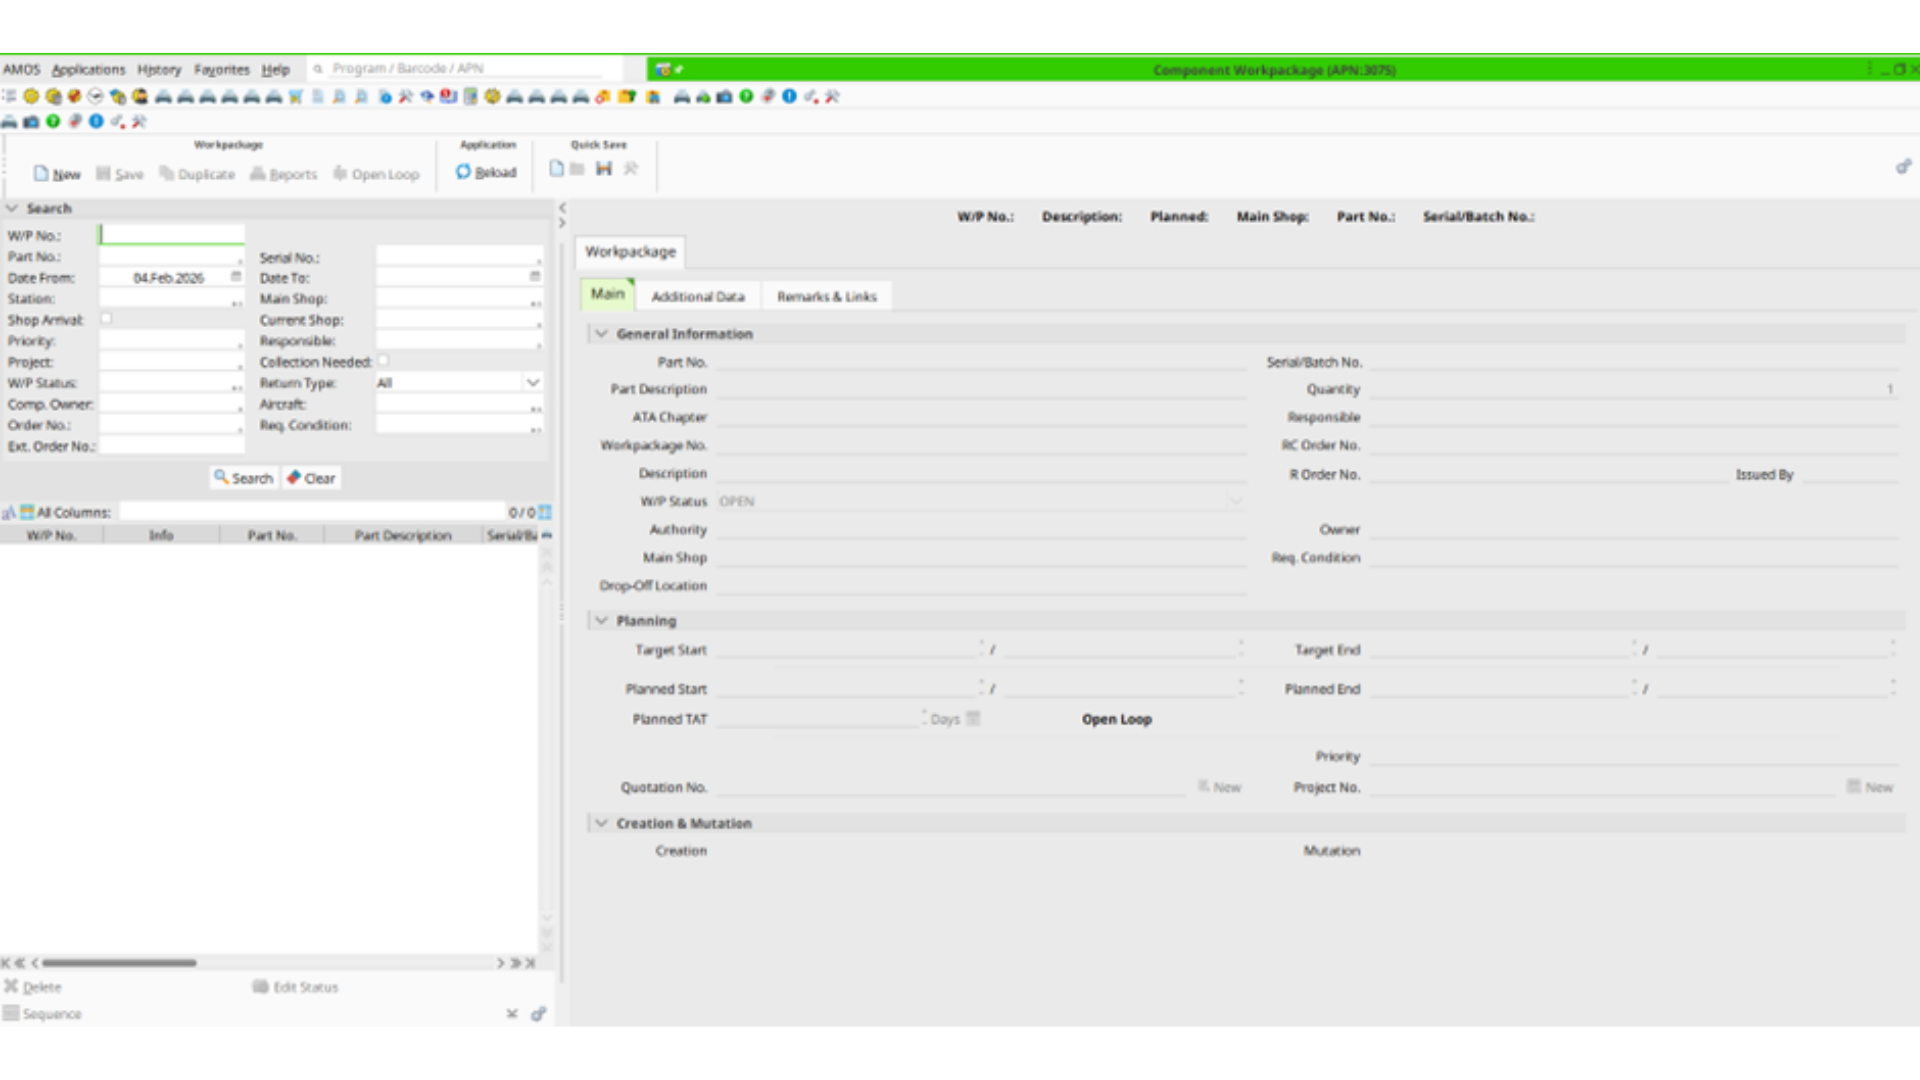The height and width of the screenshot is (1080, 1920).
Task: Open the Applications menu
Action: click(x=88, y=69)
